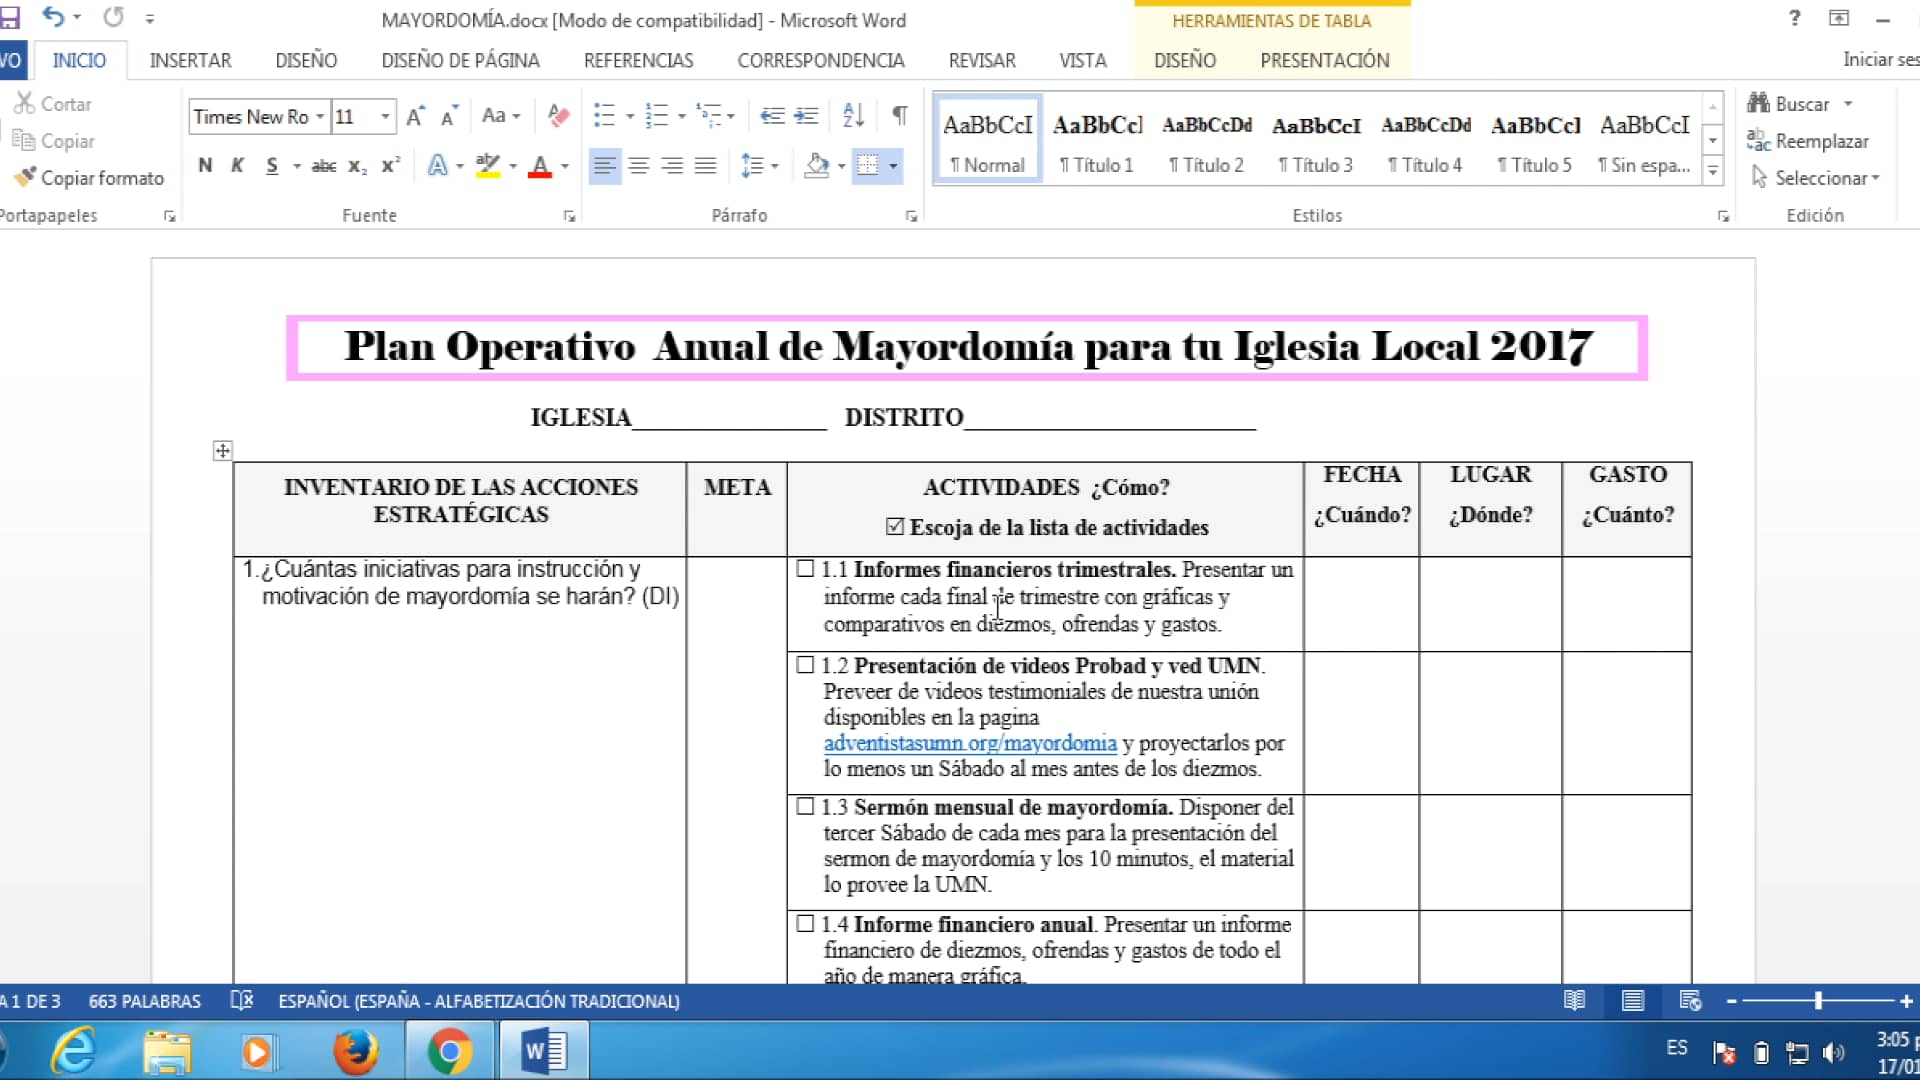Center text alignment icon
The width and height of the screenshot is (1920, 1080).
pyautogui.click(x=638, y=166)
